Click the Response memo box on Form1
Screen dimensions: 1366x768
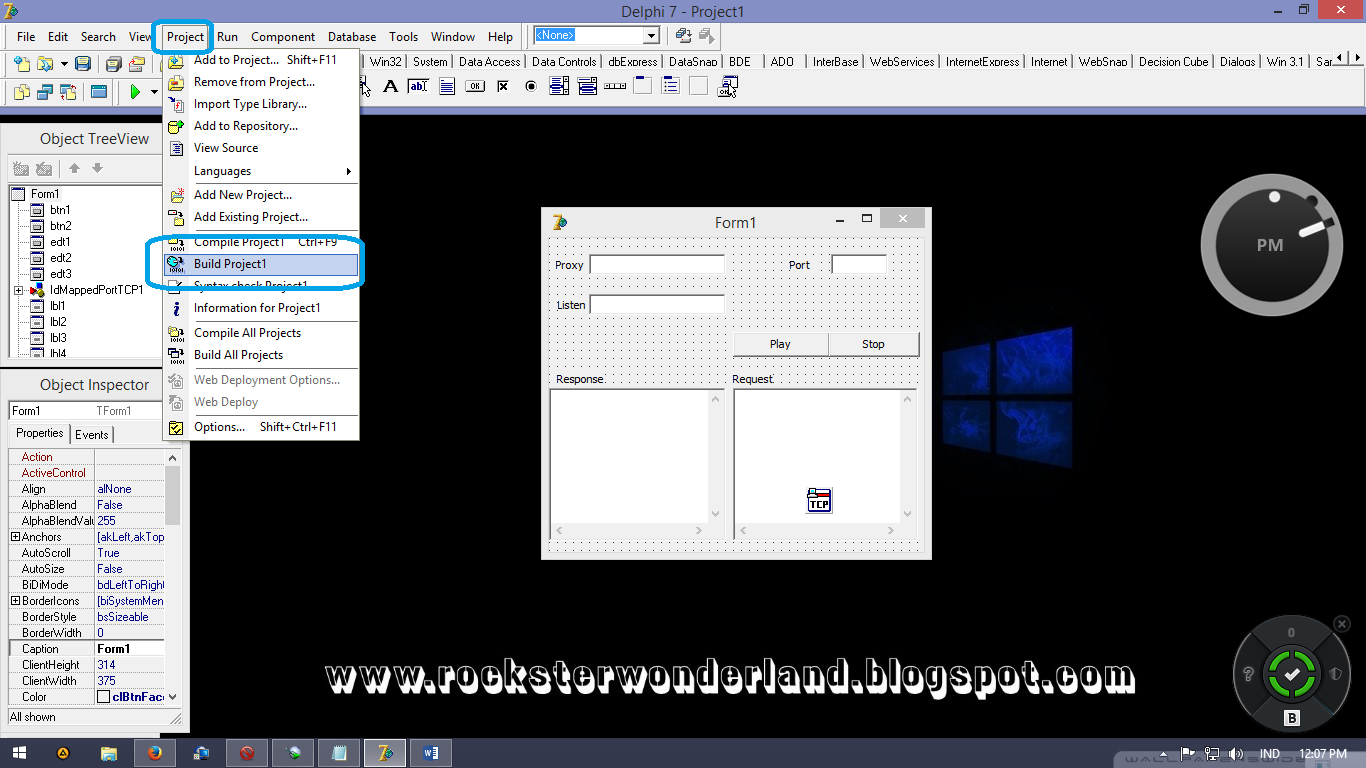636,463
